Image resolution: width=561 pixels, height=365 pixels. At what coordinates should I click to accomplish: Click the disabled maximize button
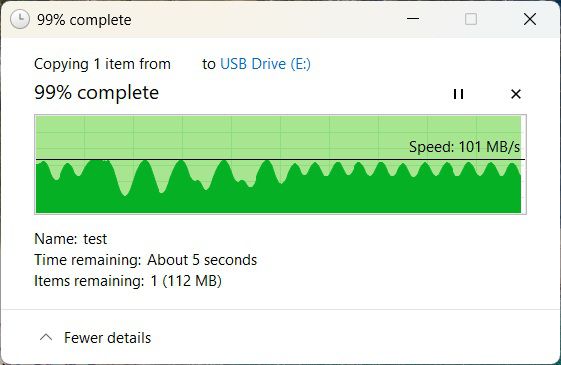[471, 19]
